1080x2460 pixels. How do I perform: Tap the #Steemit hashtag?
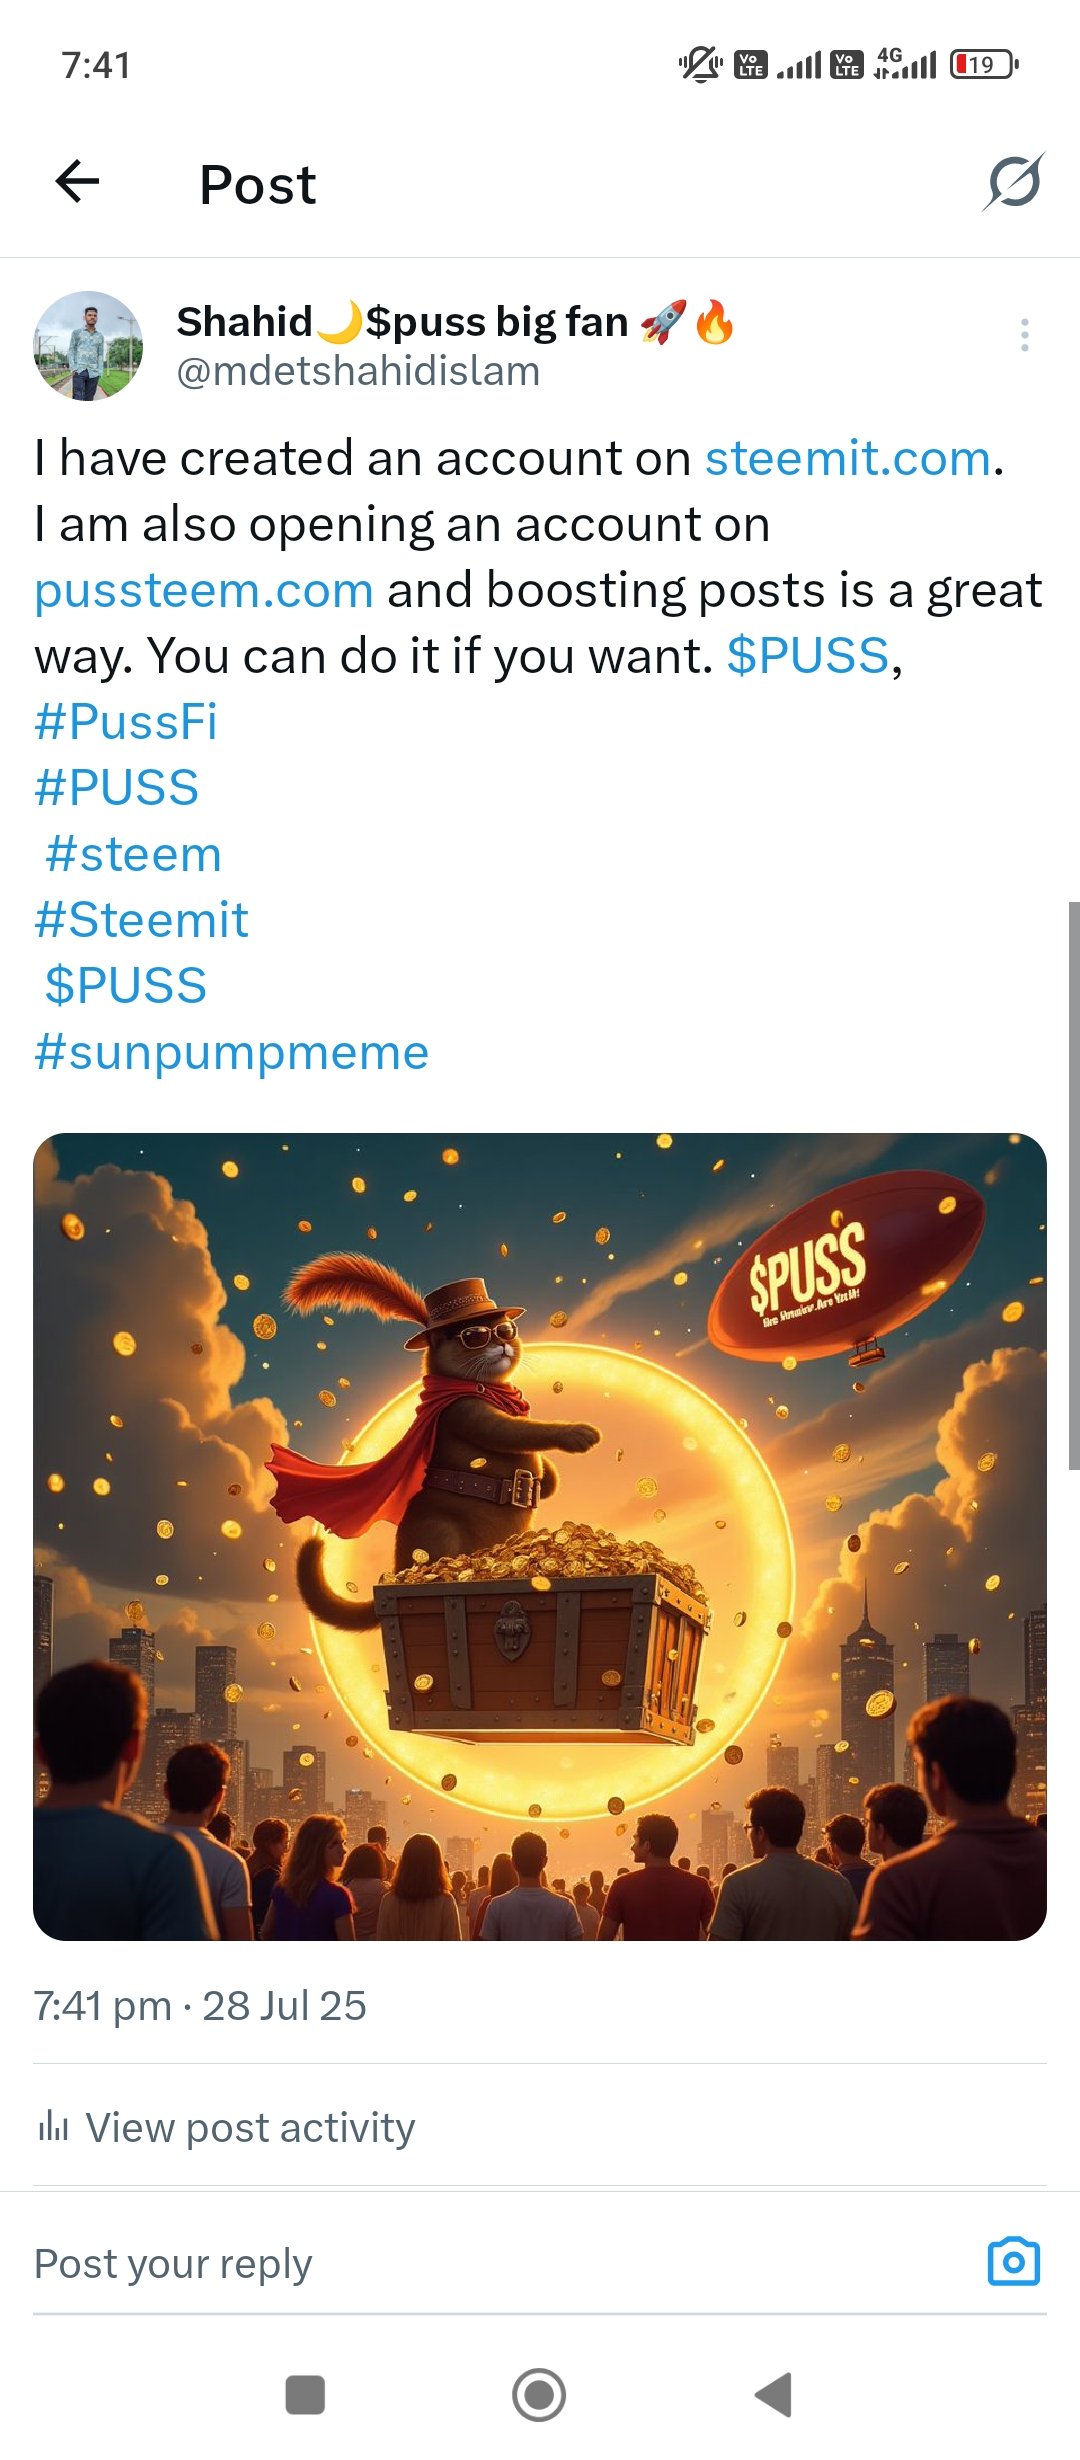click(141, 920)
